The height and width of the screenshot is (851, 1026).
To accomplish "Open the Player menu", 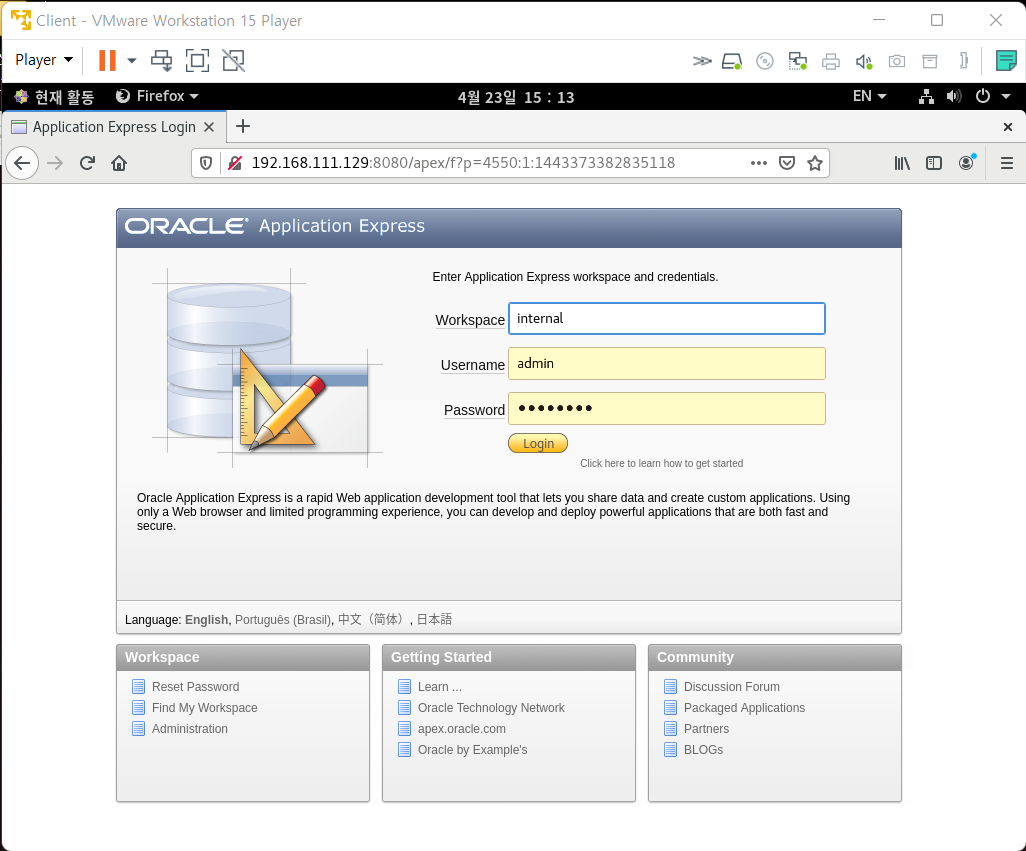I will pyautogui.click(x=43, y=60).
